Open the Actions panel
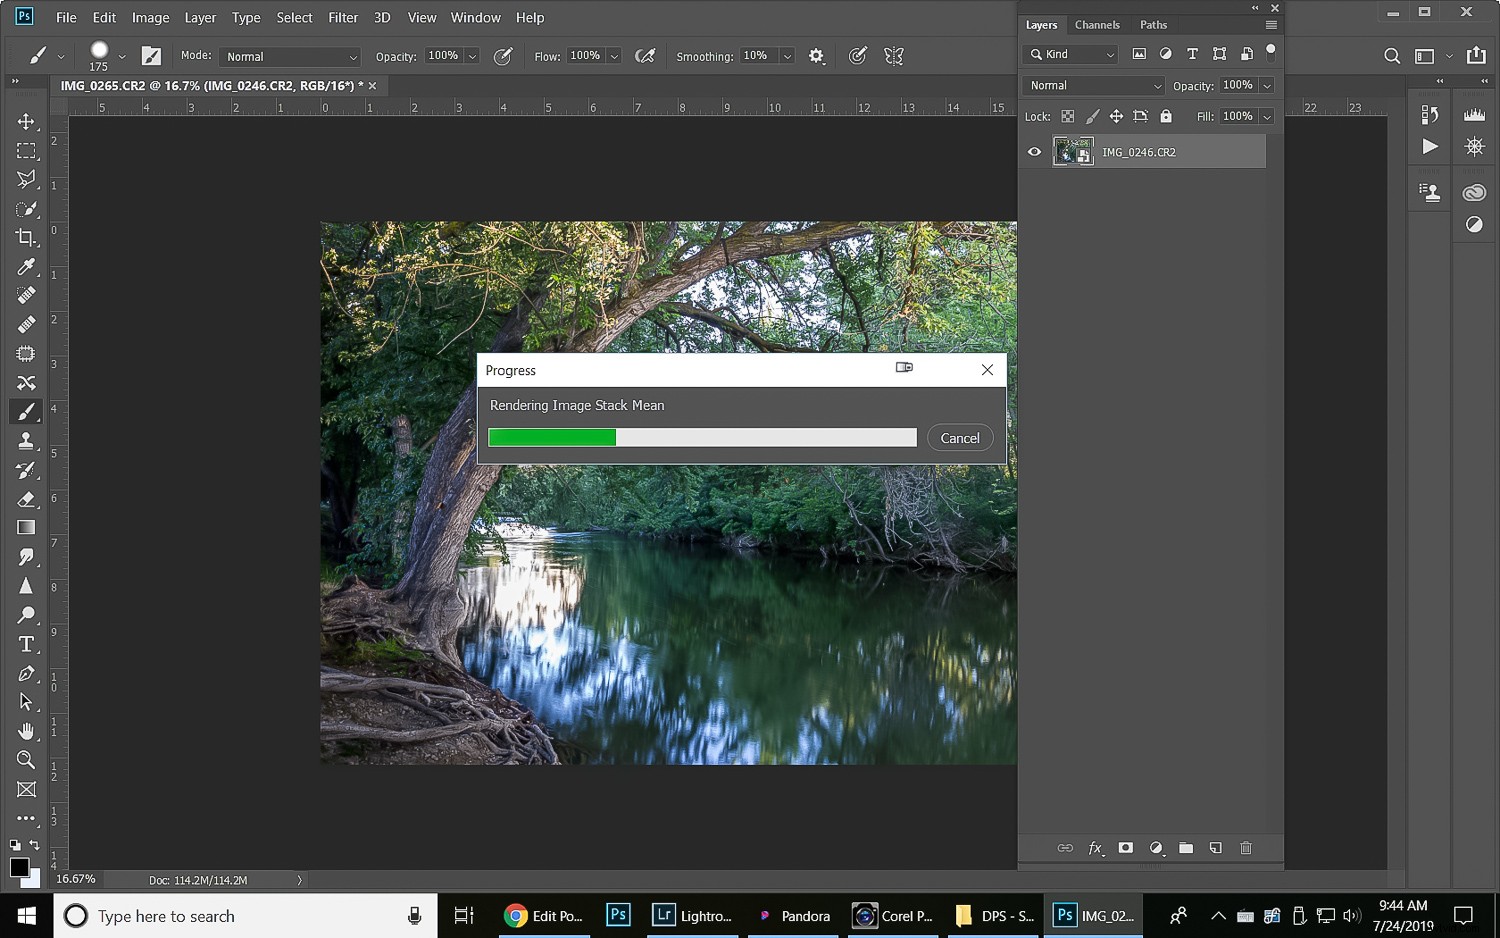The image size is (1500, 938). (1429, 146)
